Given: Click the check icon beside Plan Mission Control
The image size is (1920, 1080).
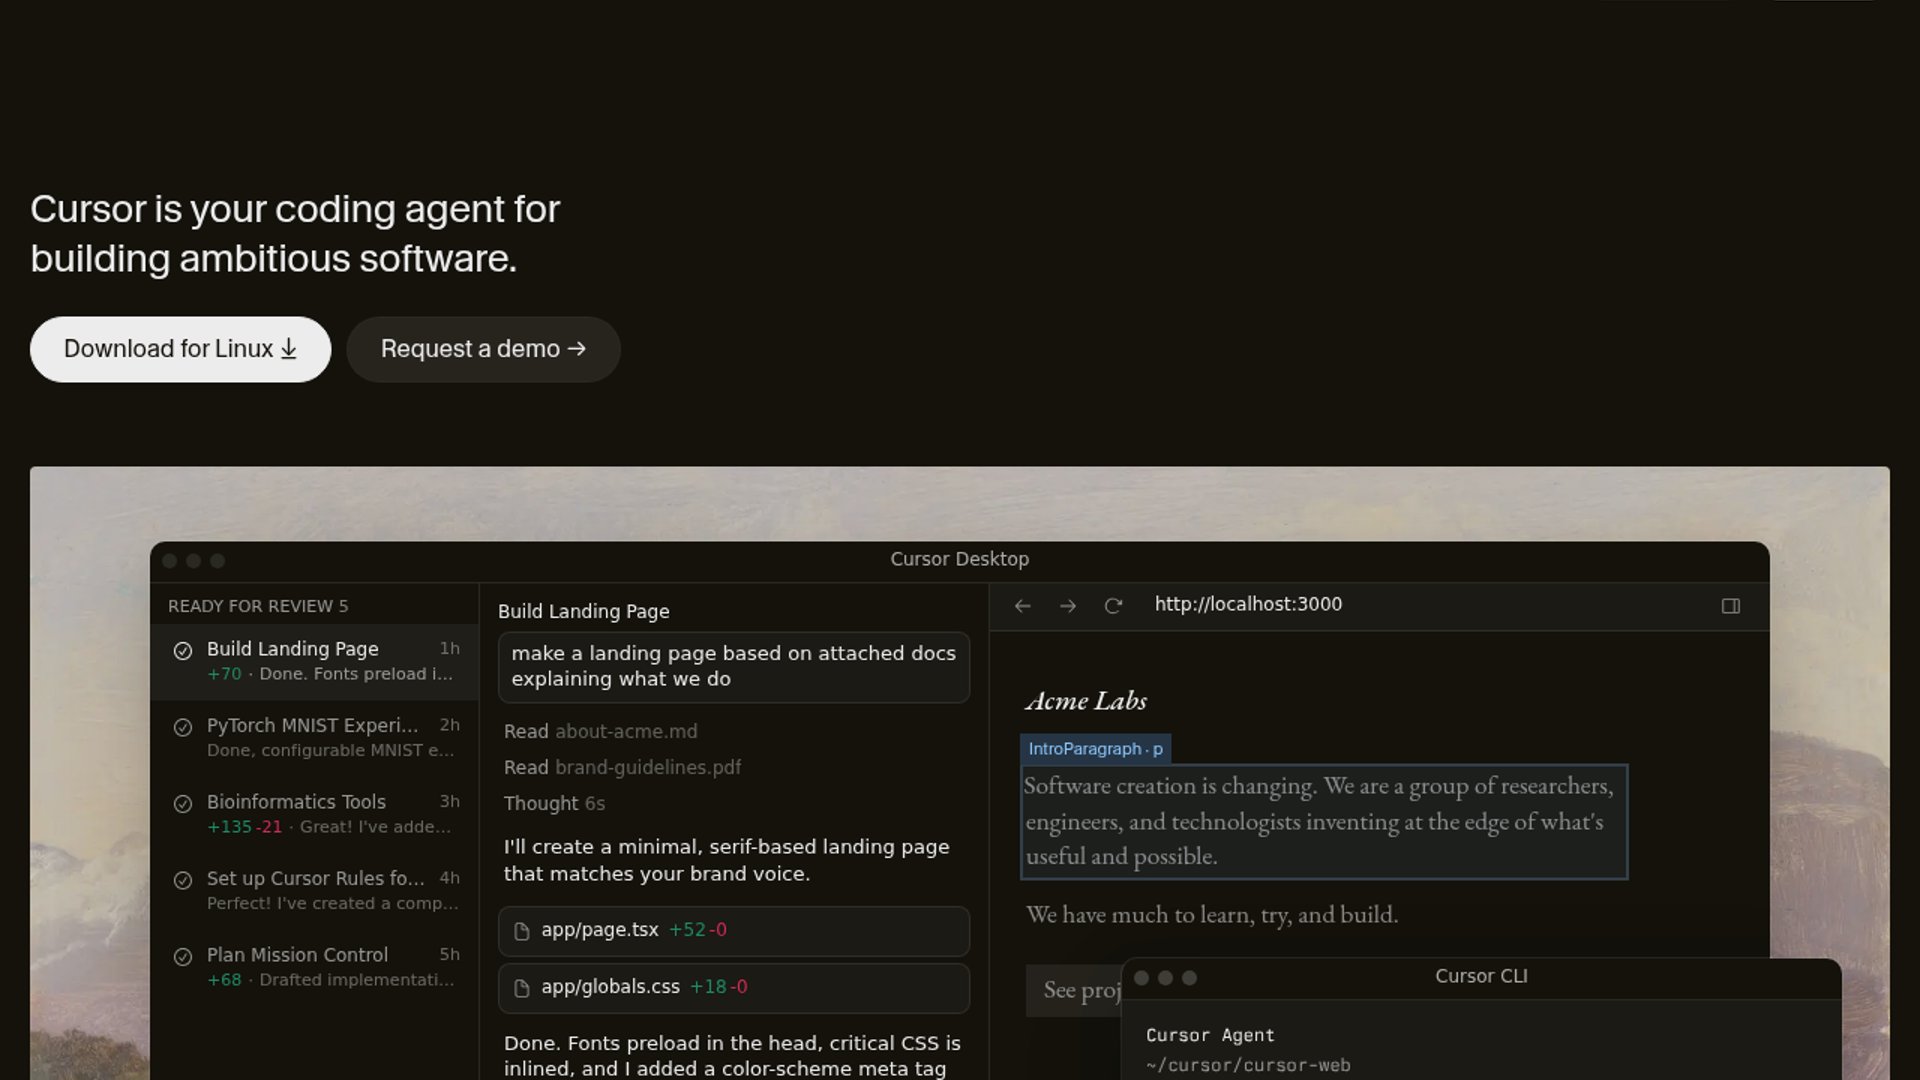Looking at the screenshot, I should [x=183, y=957].
